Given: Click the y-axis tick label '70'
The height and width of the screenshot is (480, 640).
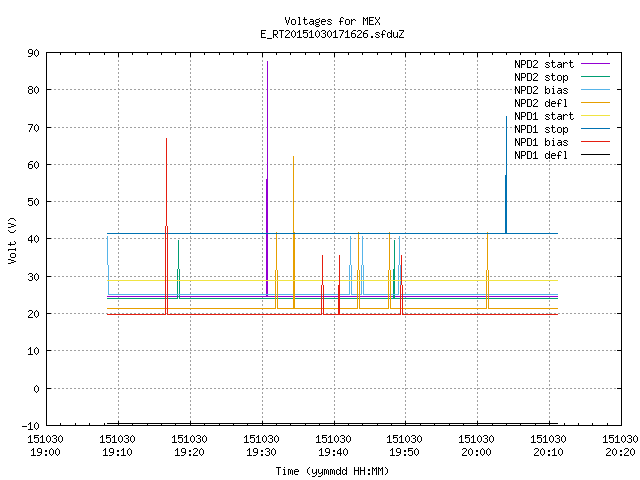Looking at the screenshot, I should pos(34,128).
